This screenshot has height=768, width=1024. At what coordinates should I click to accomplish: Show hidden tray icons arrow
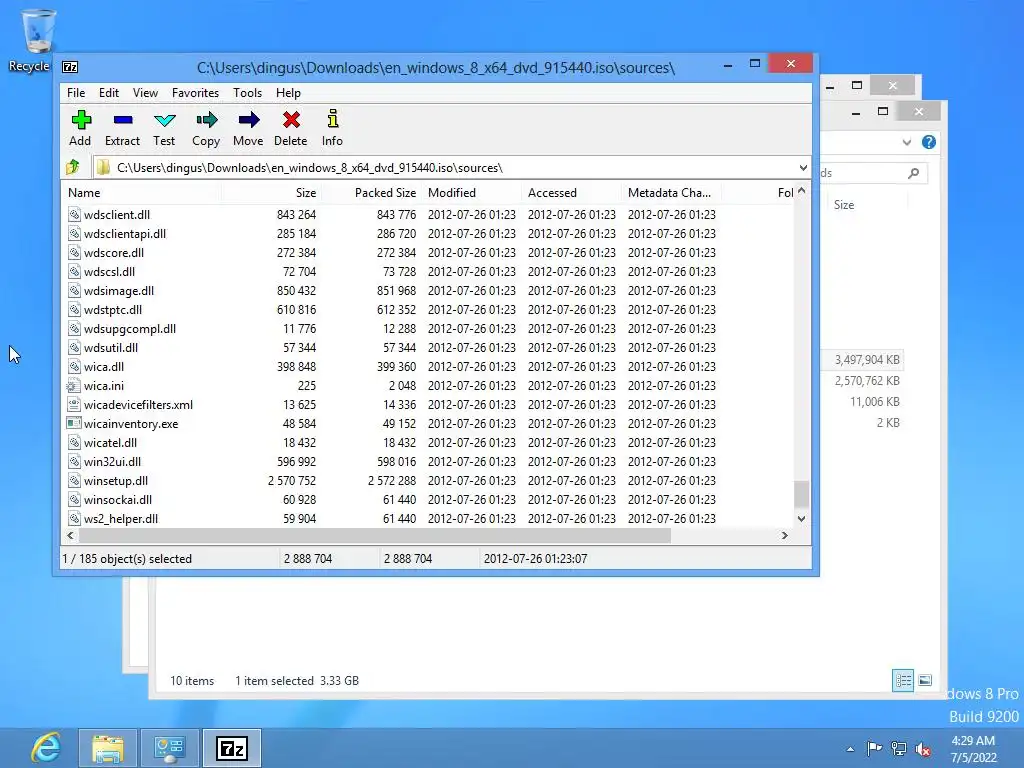tap(850, 749)
